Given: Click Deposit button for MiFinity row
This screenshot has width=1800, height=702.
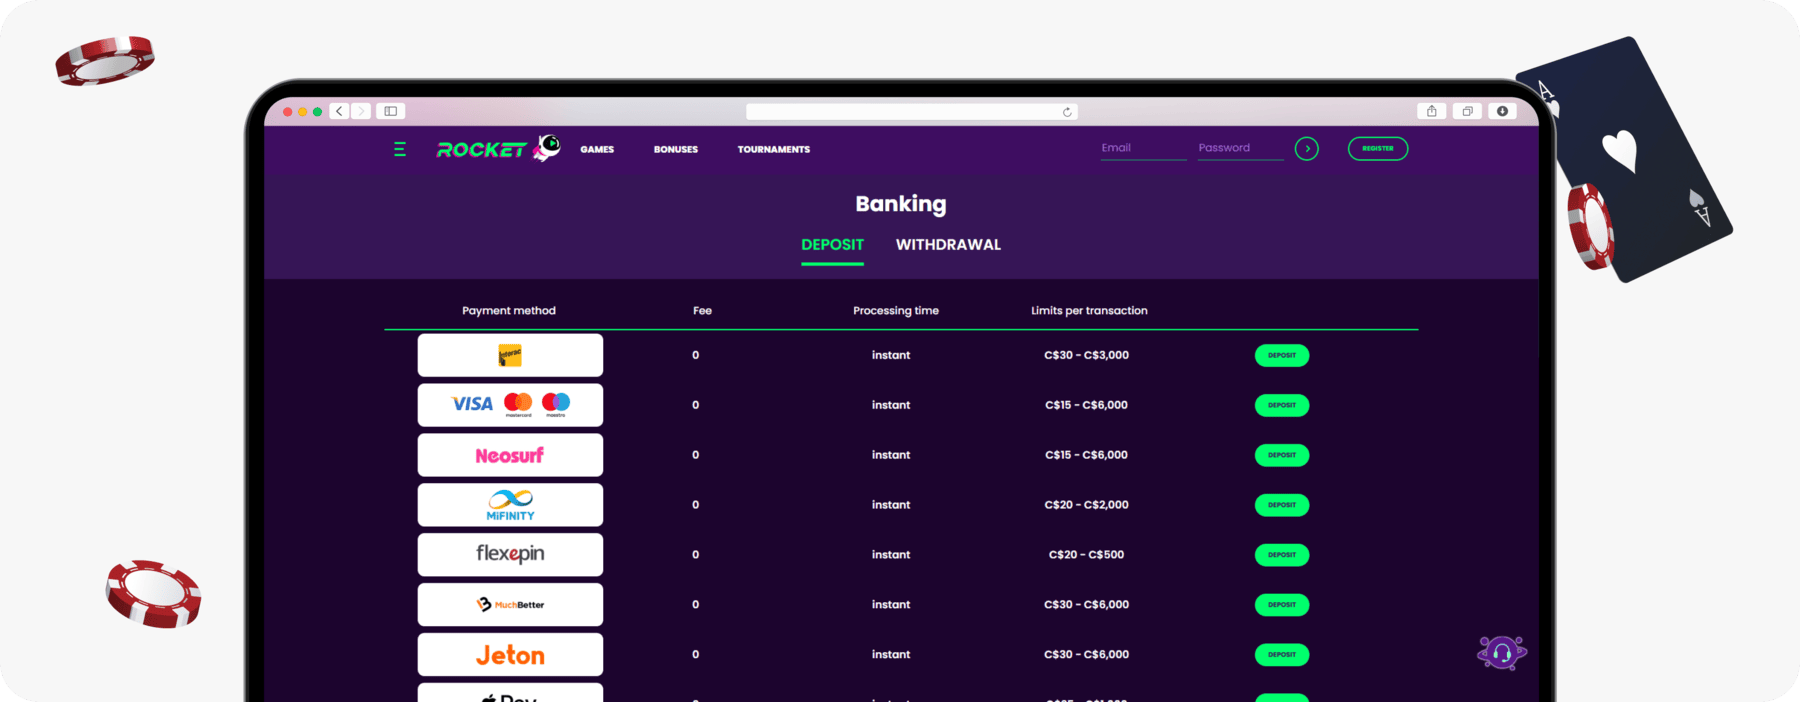Looking at the screenshot, I should pyautogui.click(x=1282, y=505).
